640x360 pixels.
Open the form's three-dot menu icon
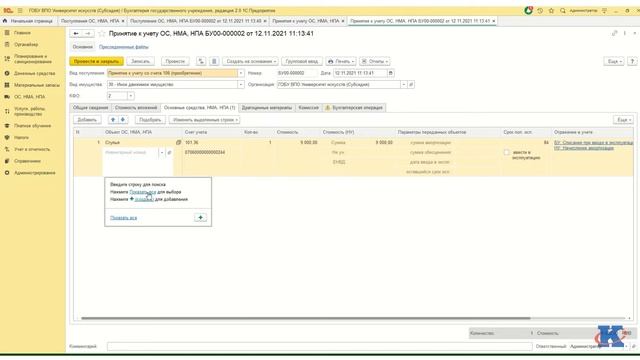(625, 33)
